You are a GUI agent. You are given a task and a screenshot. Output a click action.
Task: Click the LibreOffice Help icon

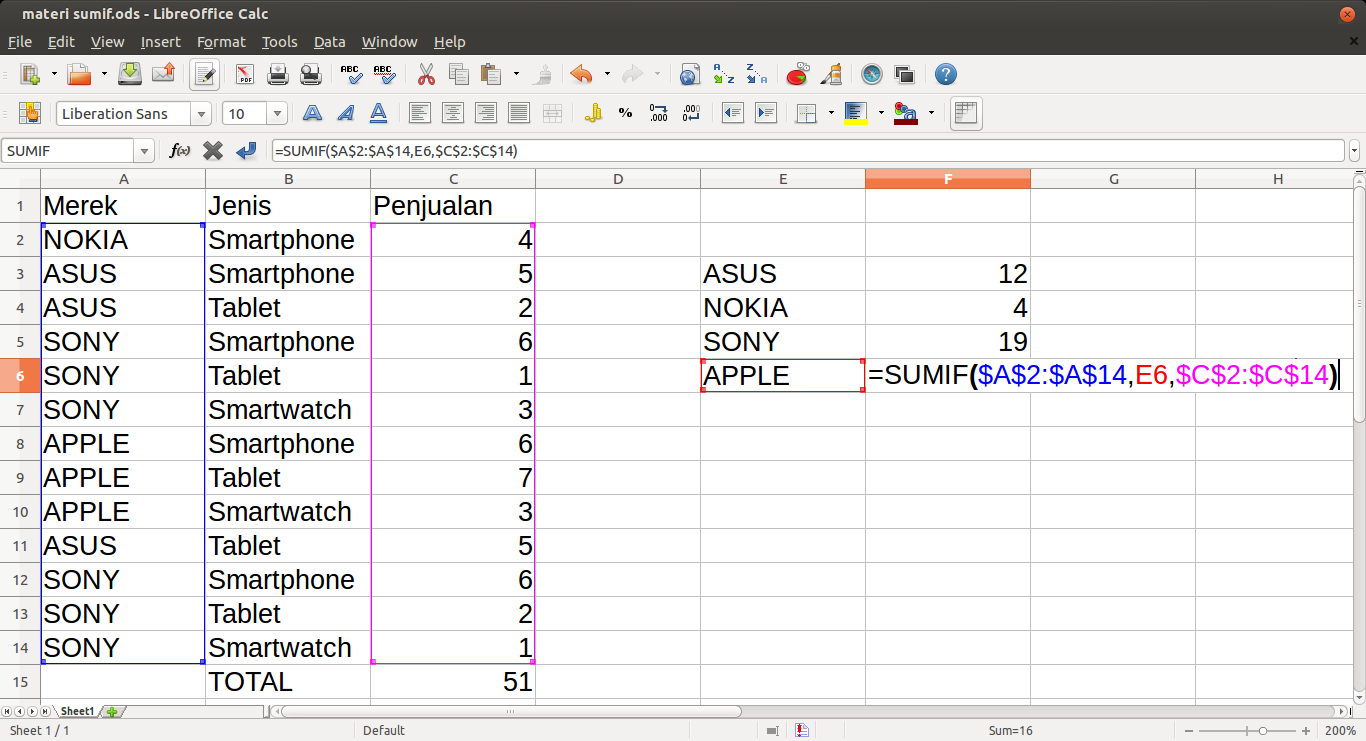point(946,74)
